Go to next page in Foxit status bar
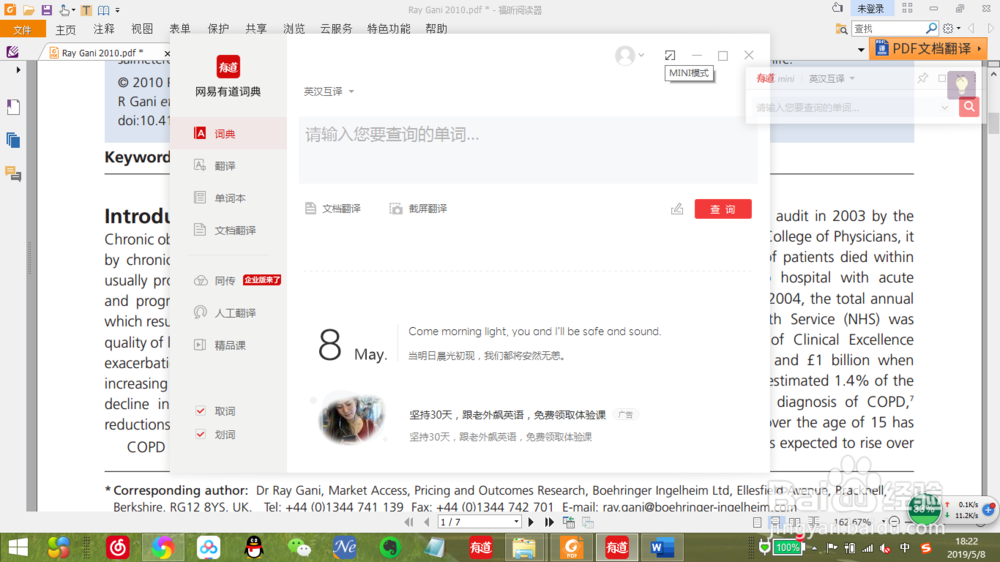Image resolution: width=1000 pixels, height=562 pixels. [x=531, y=522]
